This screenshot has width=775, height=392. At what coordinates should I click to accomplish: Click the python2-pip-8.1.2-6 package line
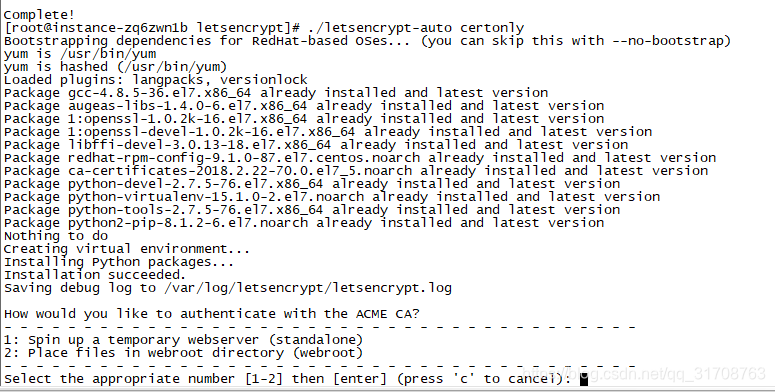(304, 223)
